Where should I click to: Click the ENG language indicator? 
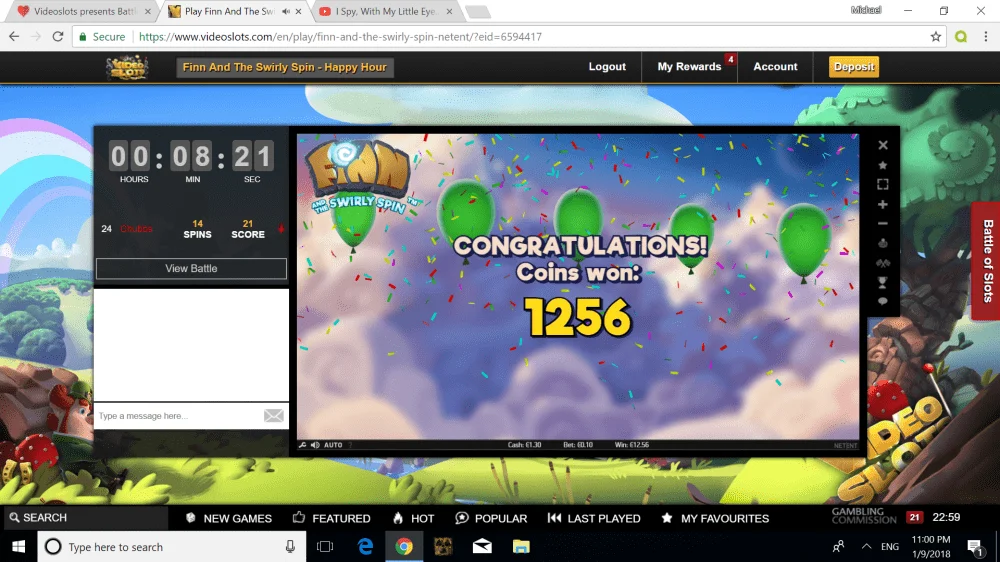[890, 547]
